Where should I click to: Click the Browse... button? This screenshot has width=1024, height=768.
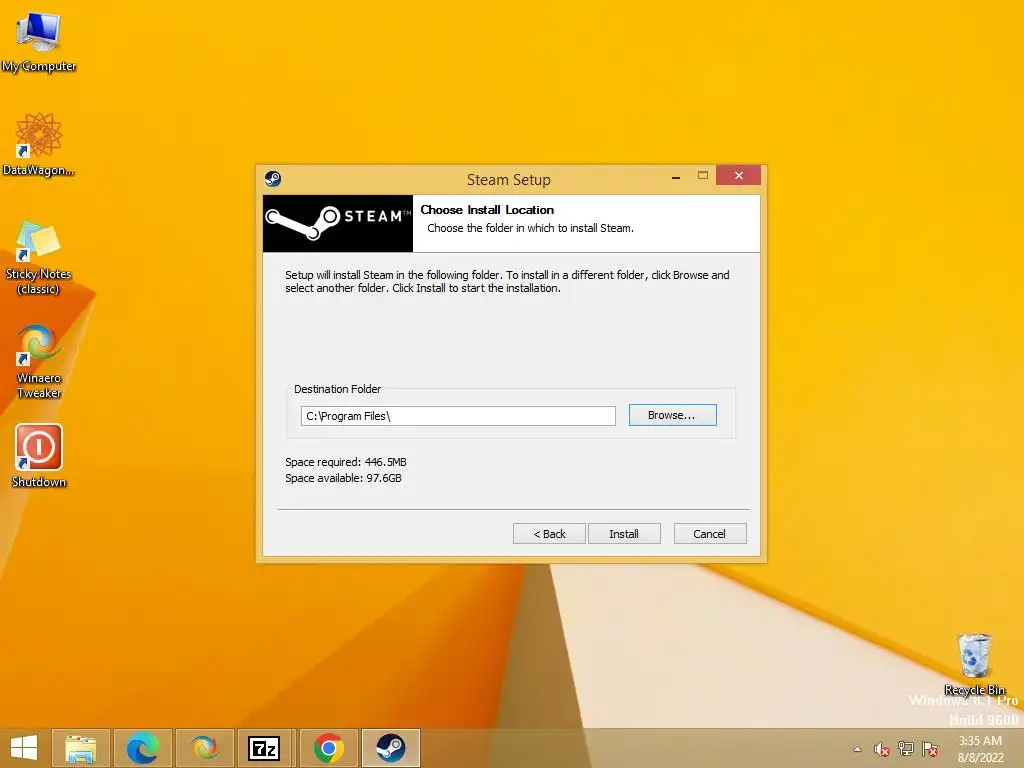click(x=673, y=415)
